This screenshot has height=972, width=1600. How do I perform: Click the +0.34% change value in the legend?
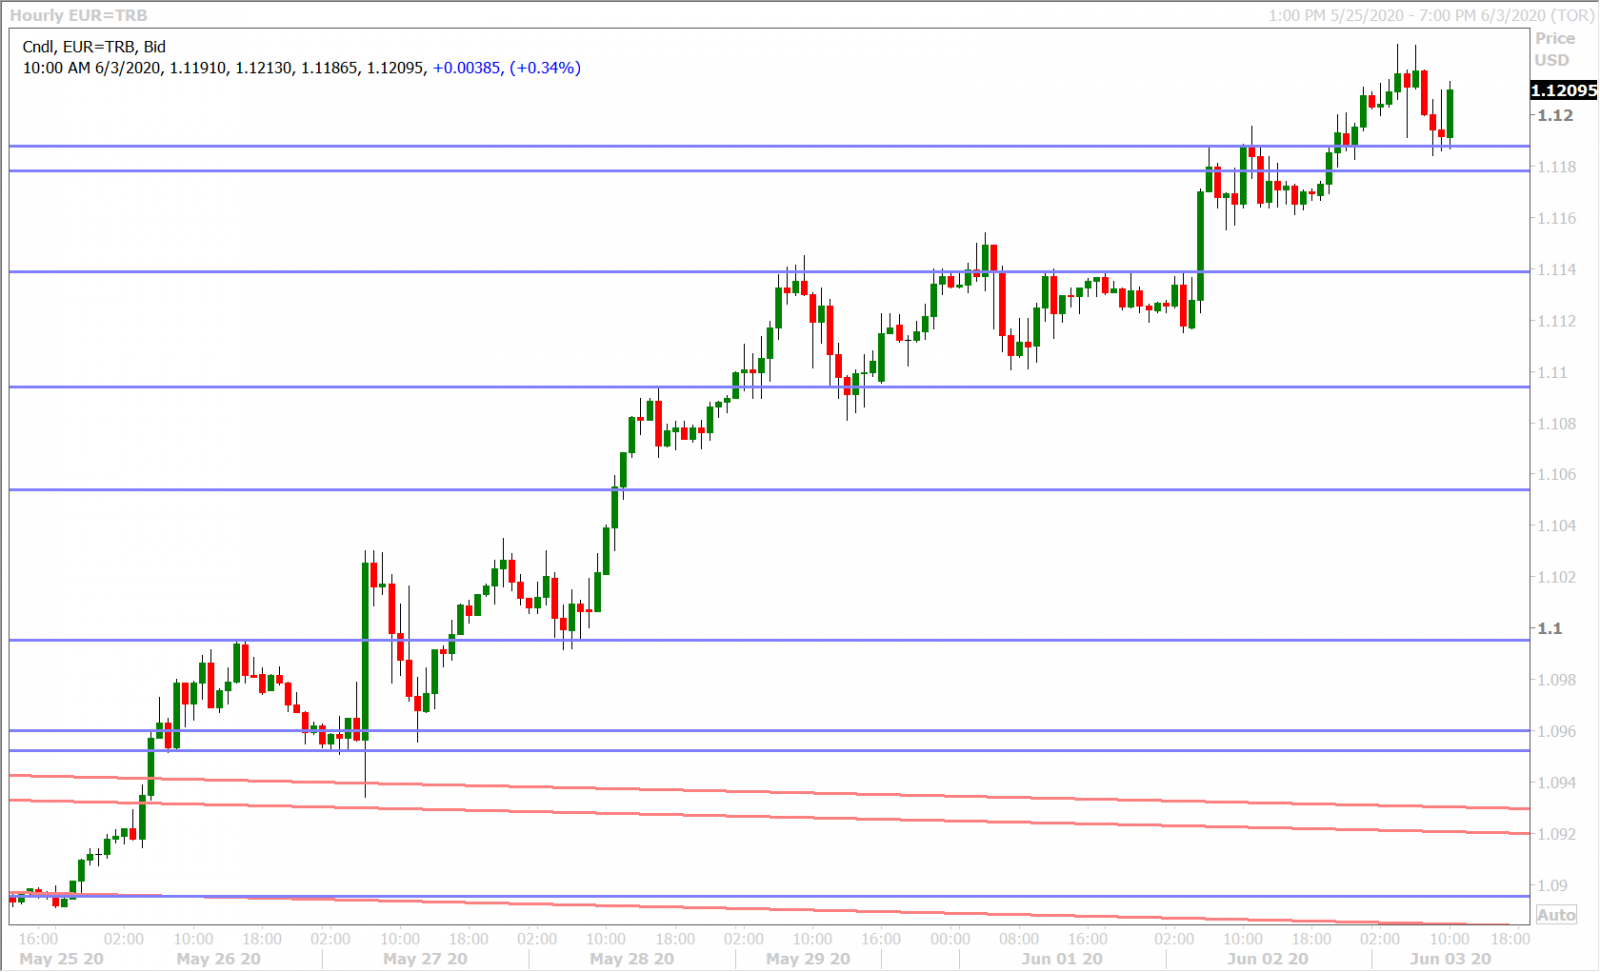tap(545, 68)
